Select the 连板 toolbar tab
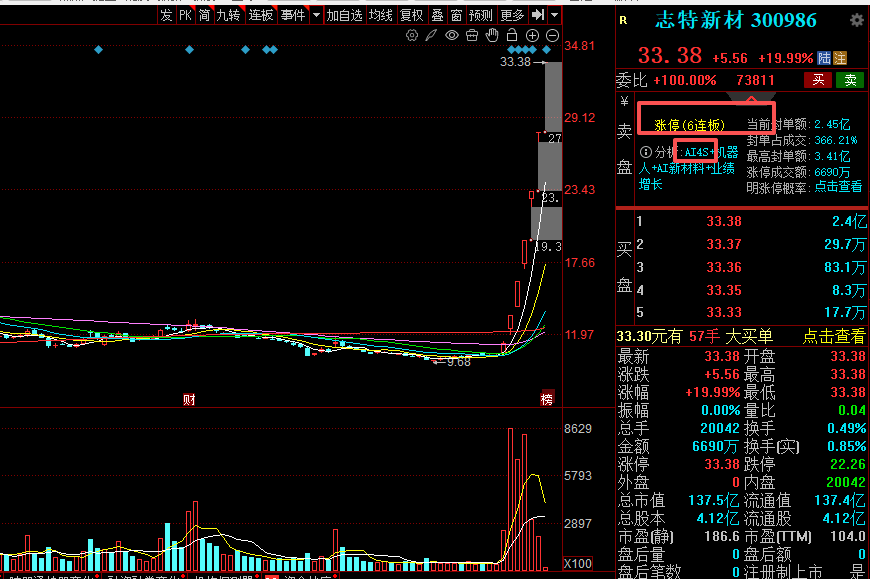The image size is (870, 579). click(x=261, y=15)
